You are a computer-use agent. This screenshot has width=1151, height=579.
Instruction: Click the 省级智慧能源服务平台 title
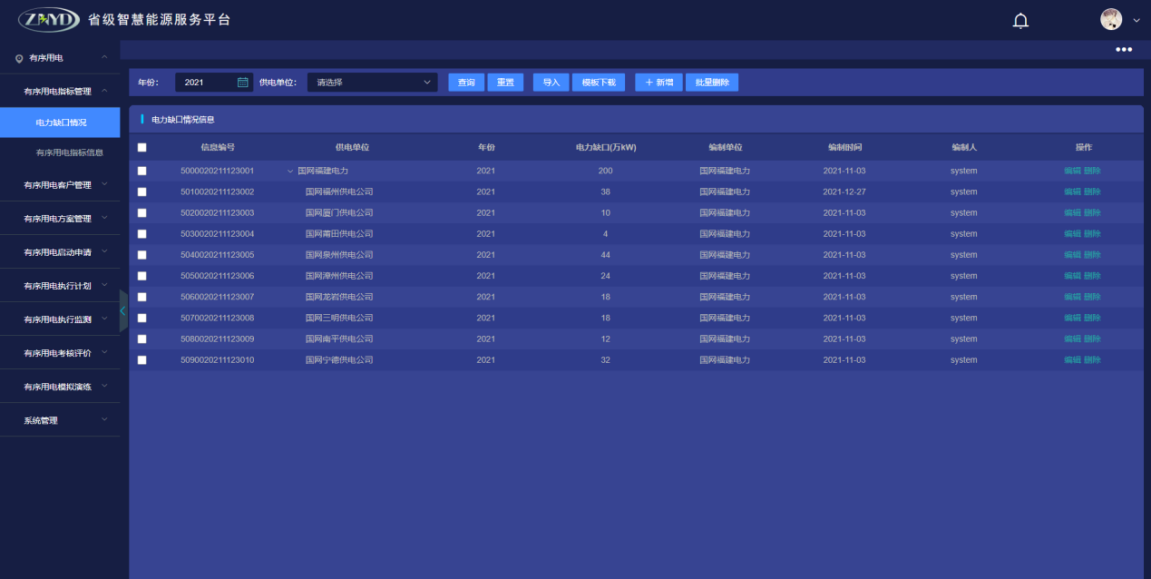pos(159,20)
